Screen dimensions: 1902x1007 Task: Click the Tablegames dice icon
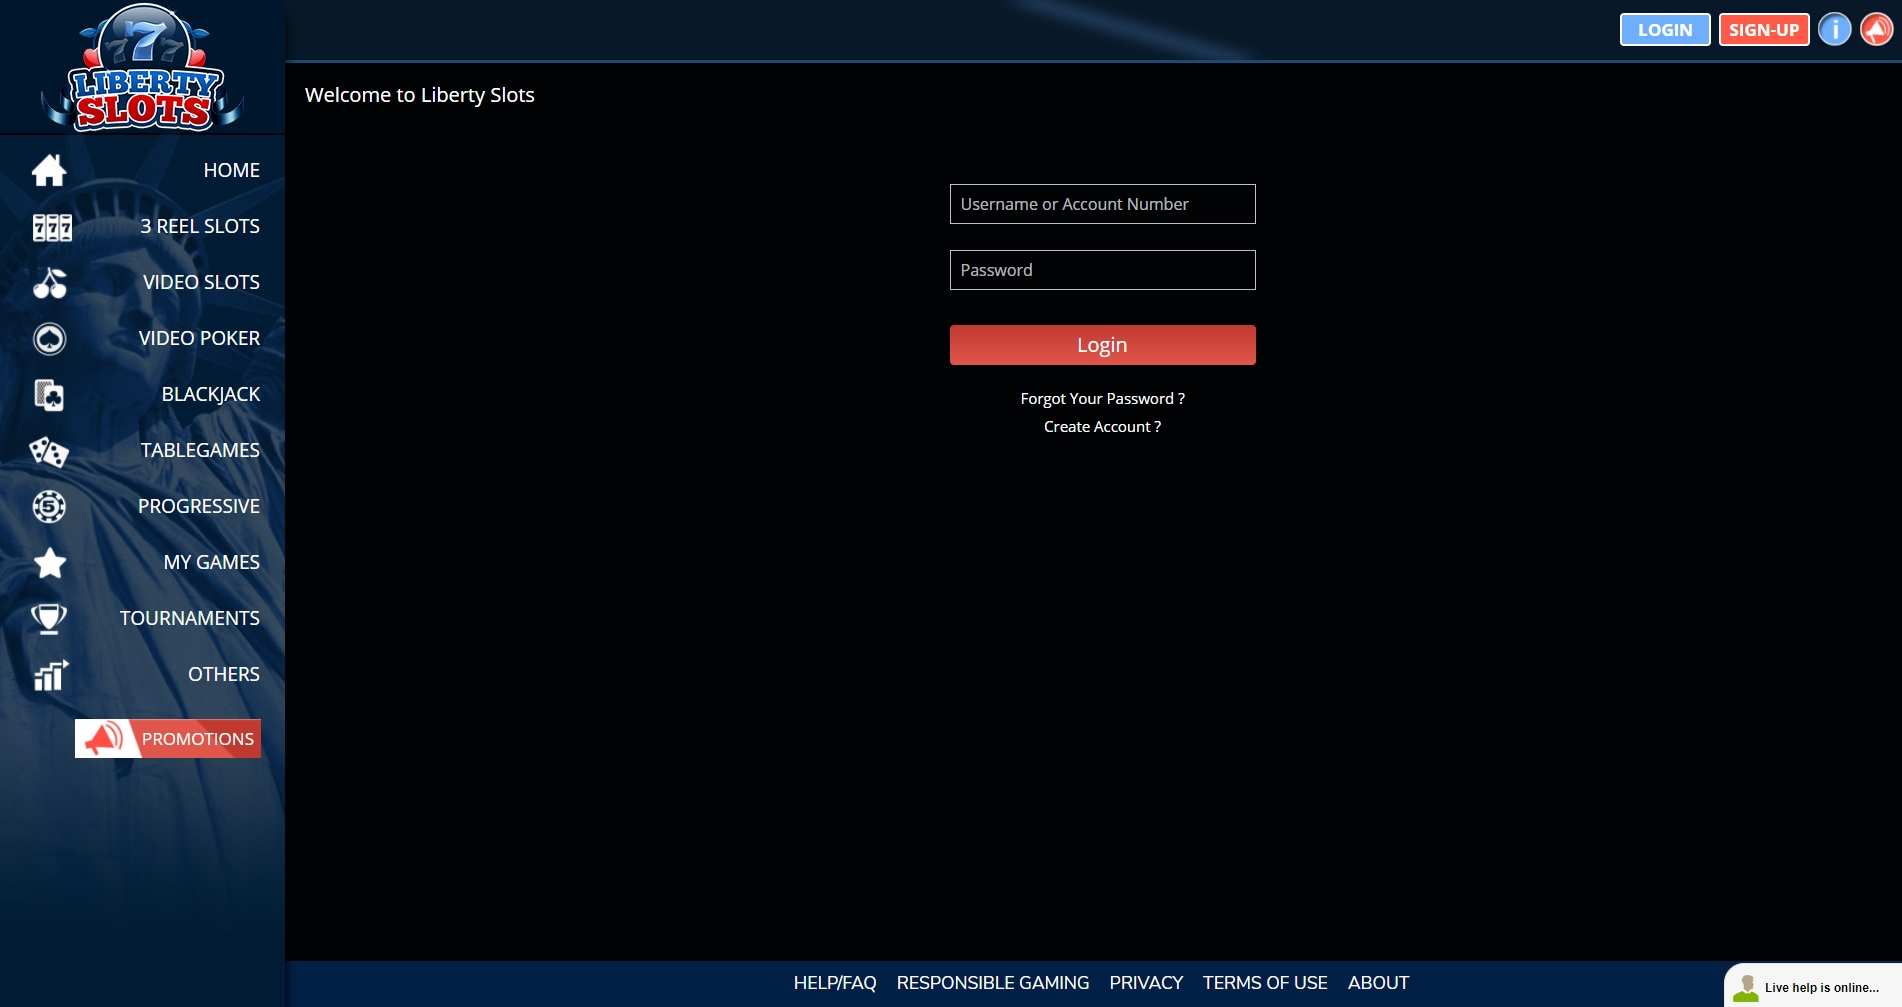[x=49, y=451]
